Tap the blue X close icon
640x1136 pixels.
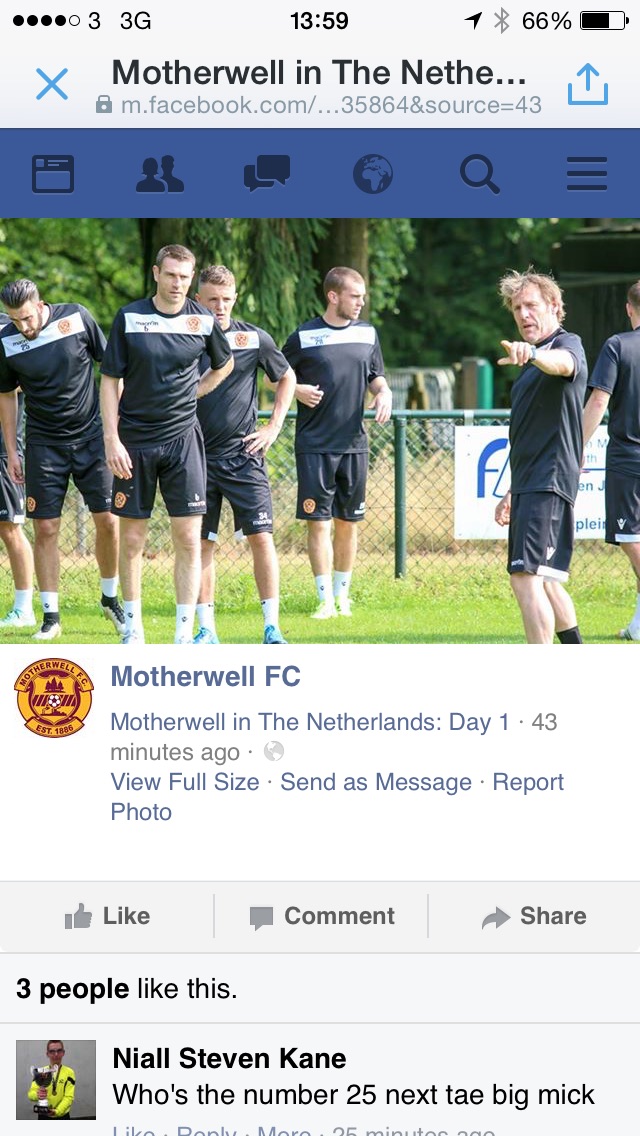coord(52,84)
